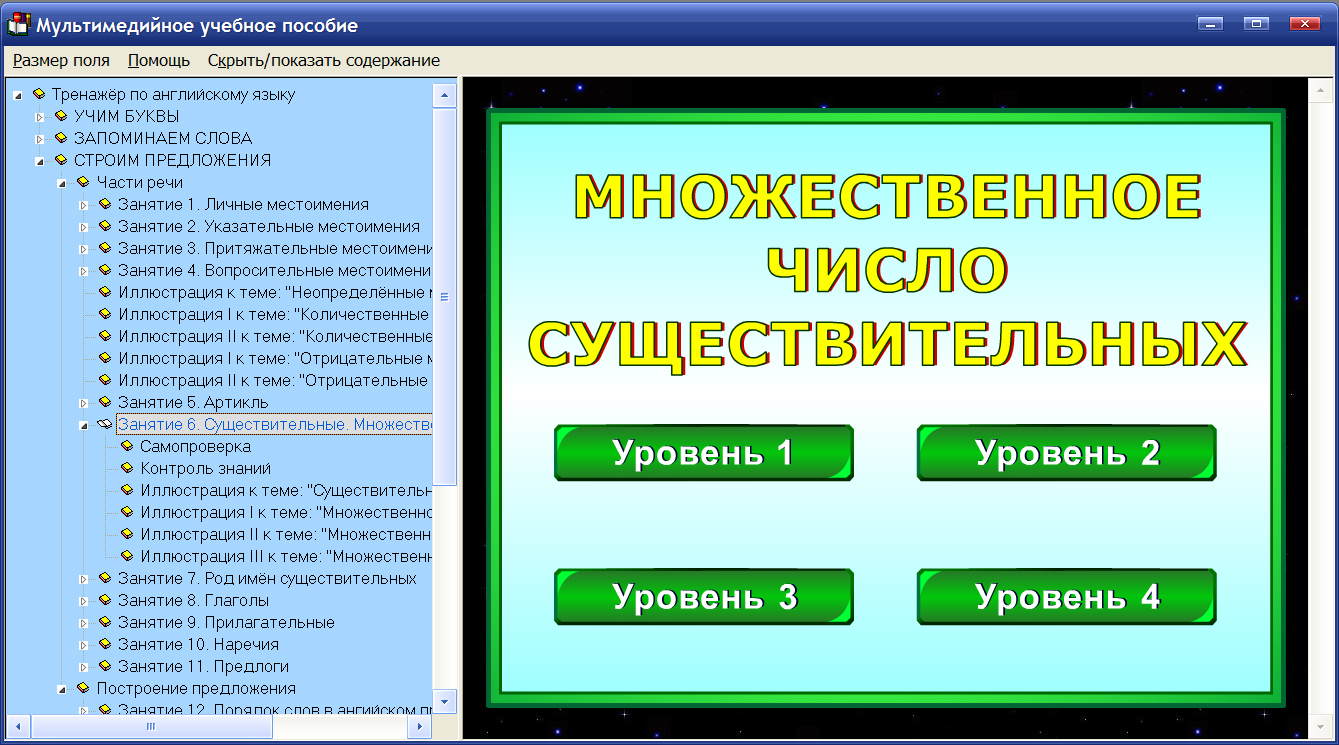
Task: Click the book icon next to "Занятие 10. Наречия"
Action: pyautogui.click(x=106, y=644)
